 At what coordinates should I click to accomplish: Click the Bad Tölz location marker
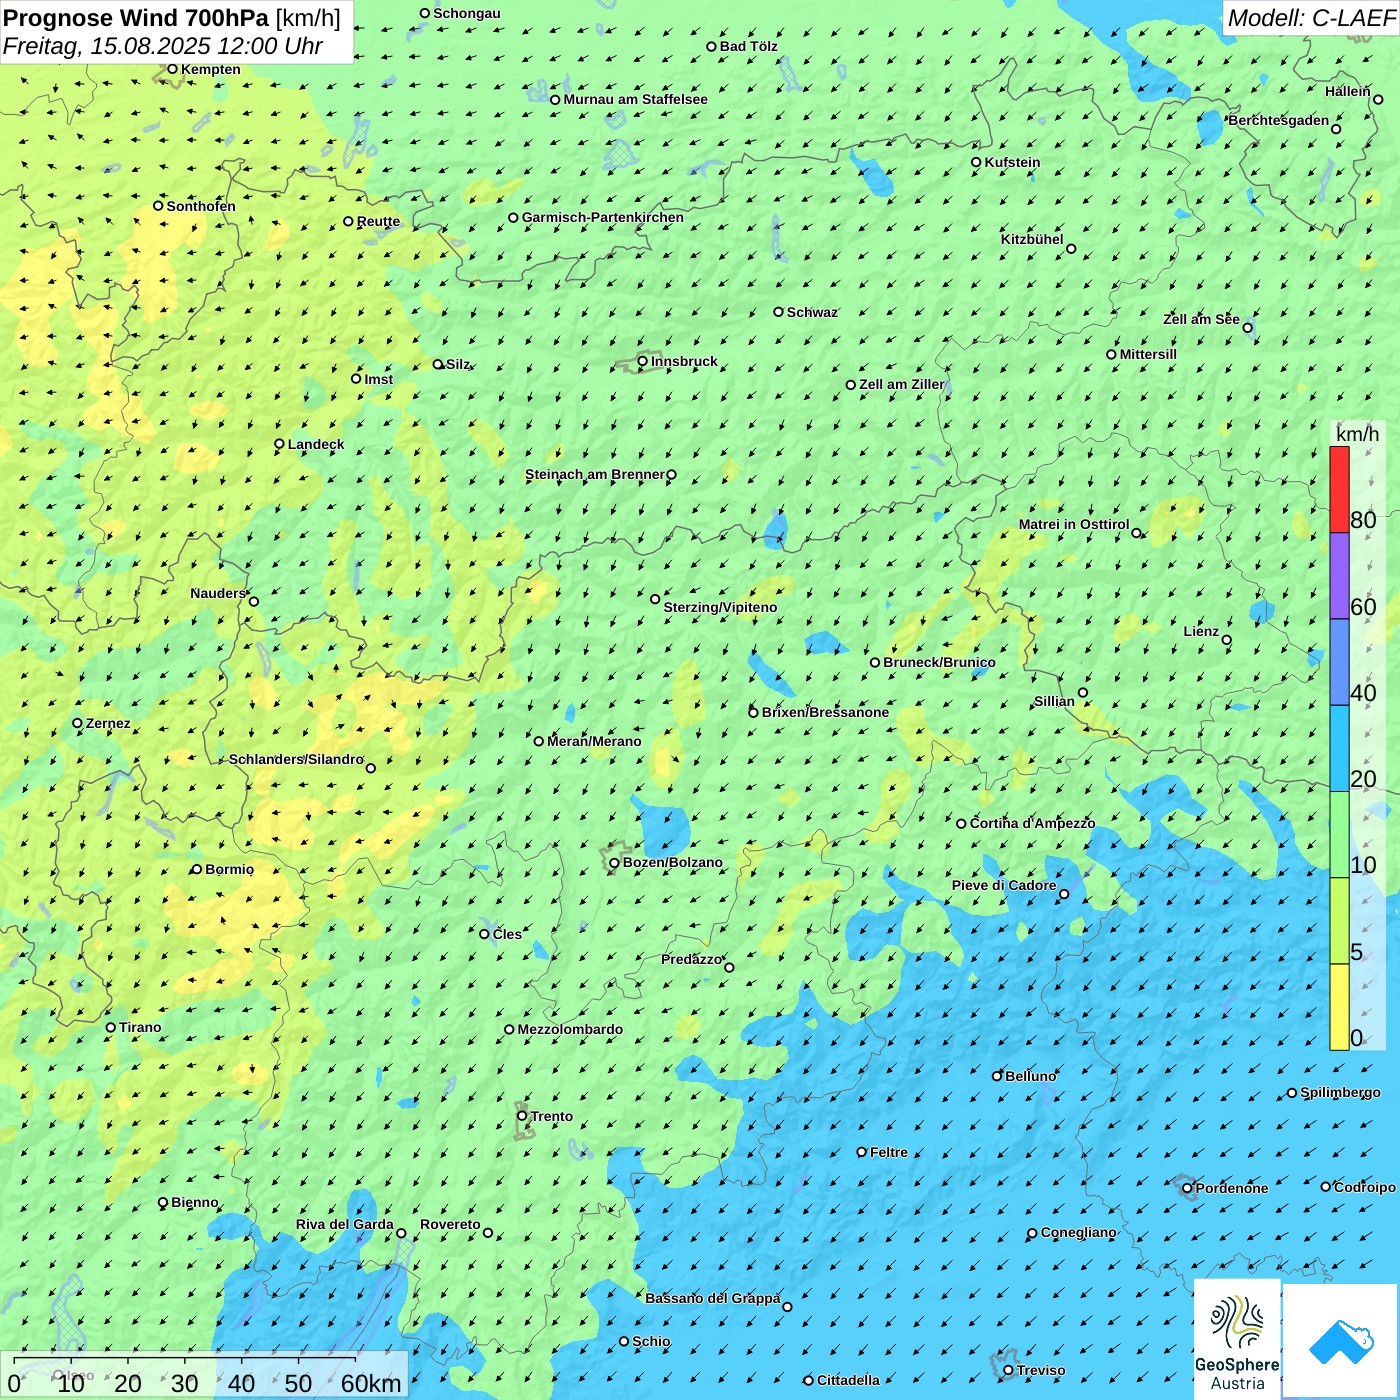coord(711,46)
